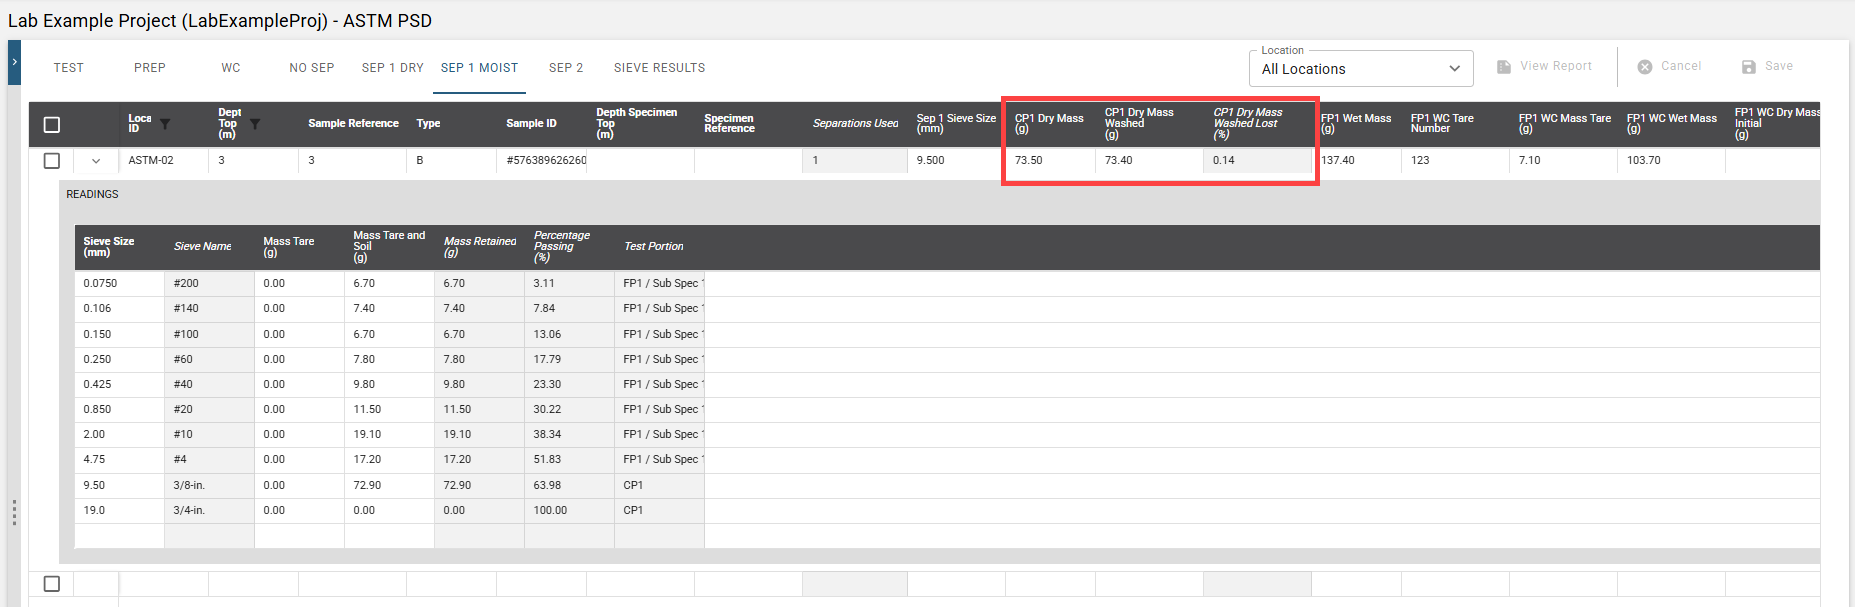Open the PREP tab
Viewport: 1855px width, 607px height.
[x=150, y=68]
